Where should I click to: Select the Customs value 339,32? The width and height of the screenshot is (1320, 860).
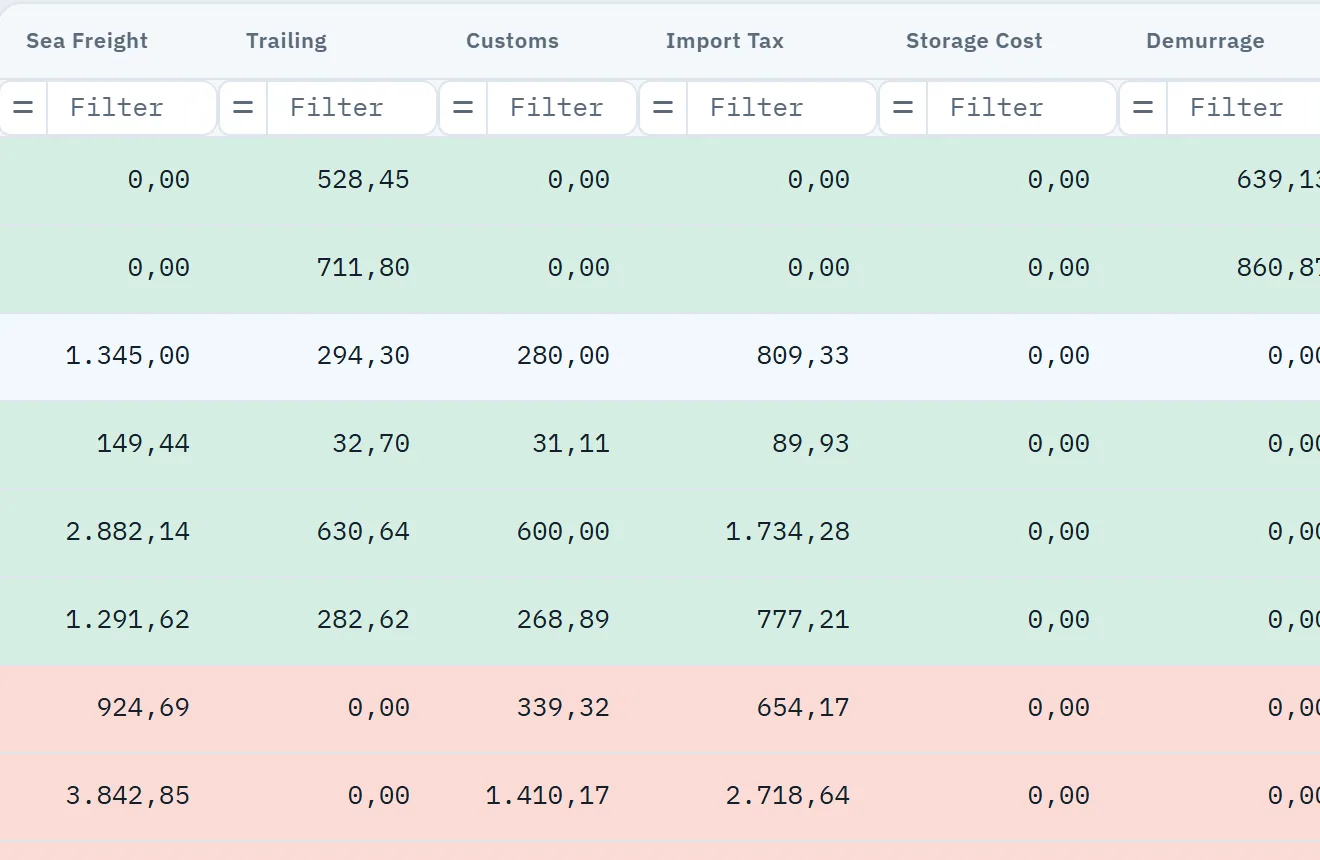[563, 708]
